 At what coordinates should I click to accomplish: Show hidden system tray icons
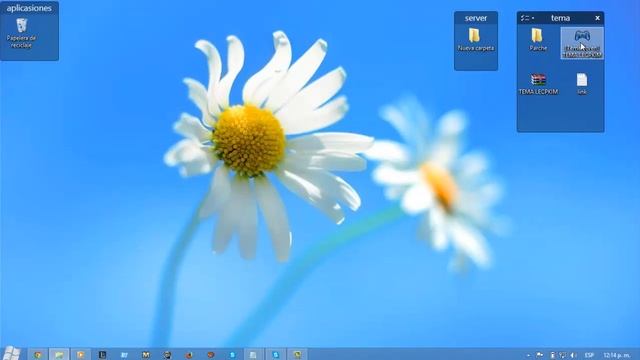pyautogui.click(x=529, y=356)
